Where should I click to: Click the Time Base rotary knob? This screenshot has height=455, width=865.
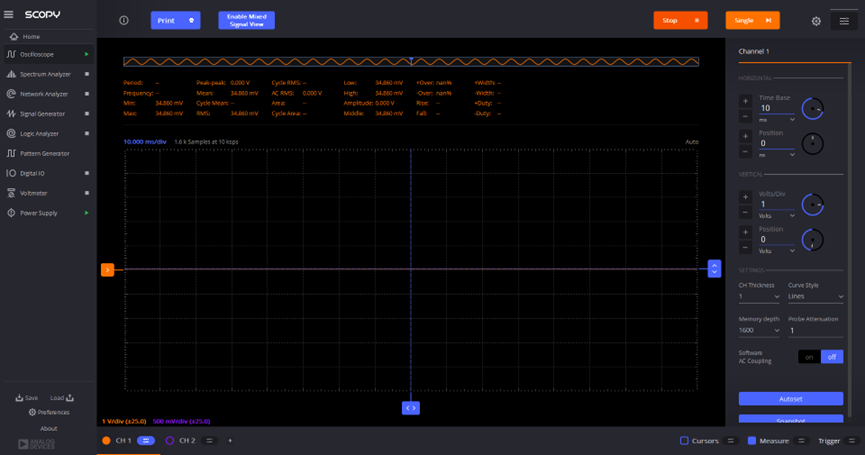click(812, 109)
